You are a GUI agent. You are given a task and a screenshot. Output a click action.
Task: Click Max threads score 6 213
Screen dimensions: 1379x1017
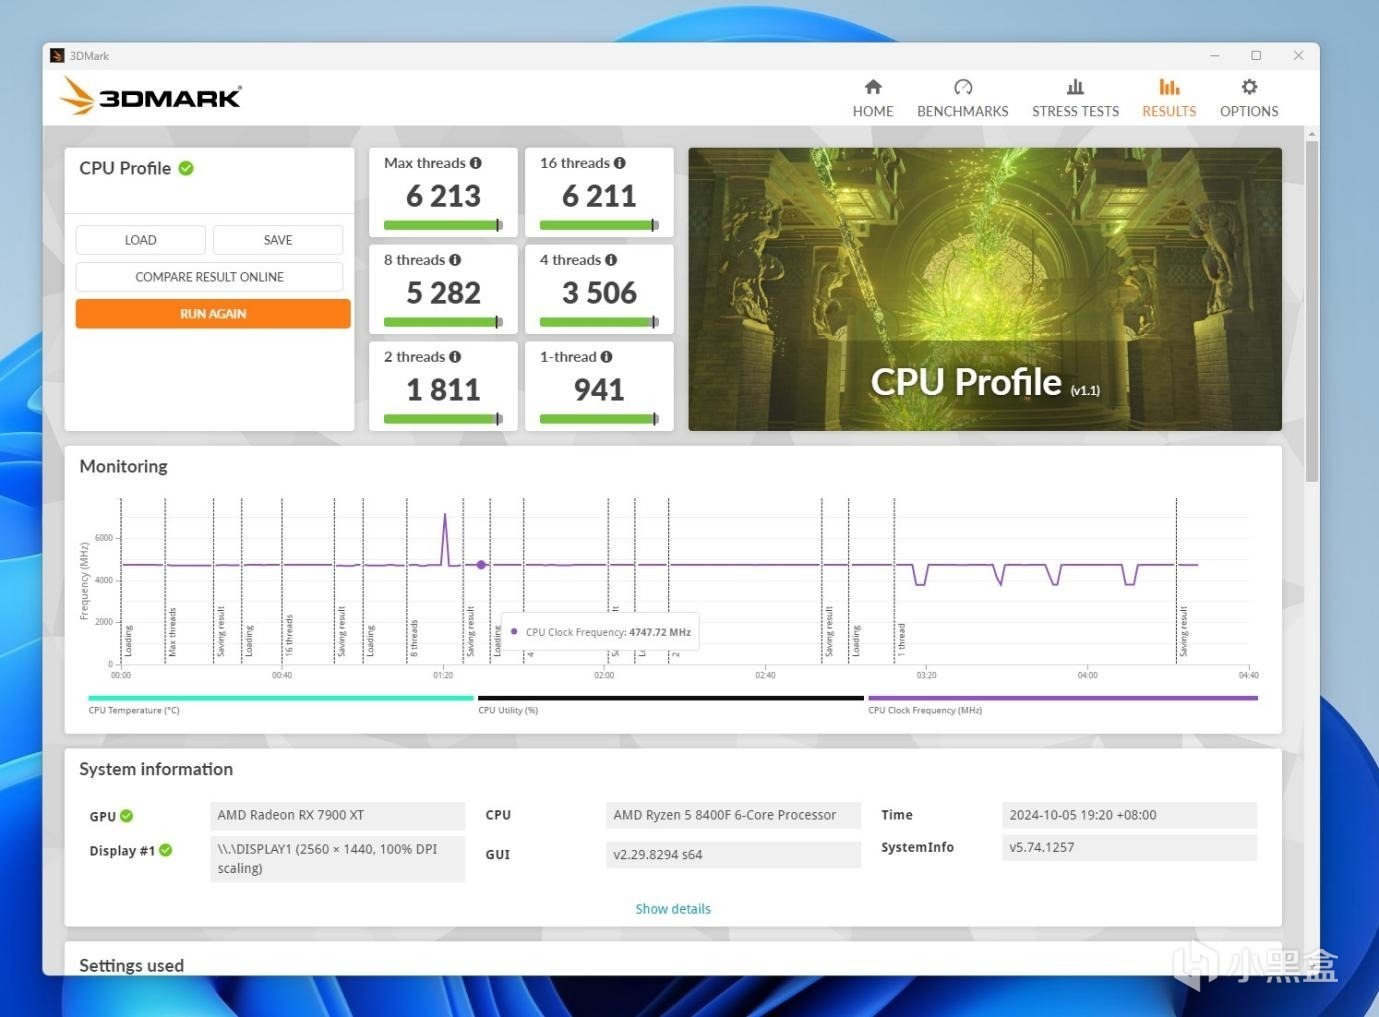[x=443, y=196]
